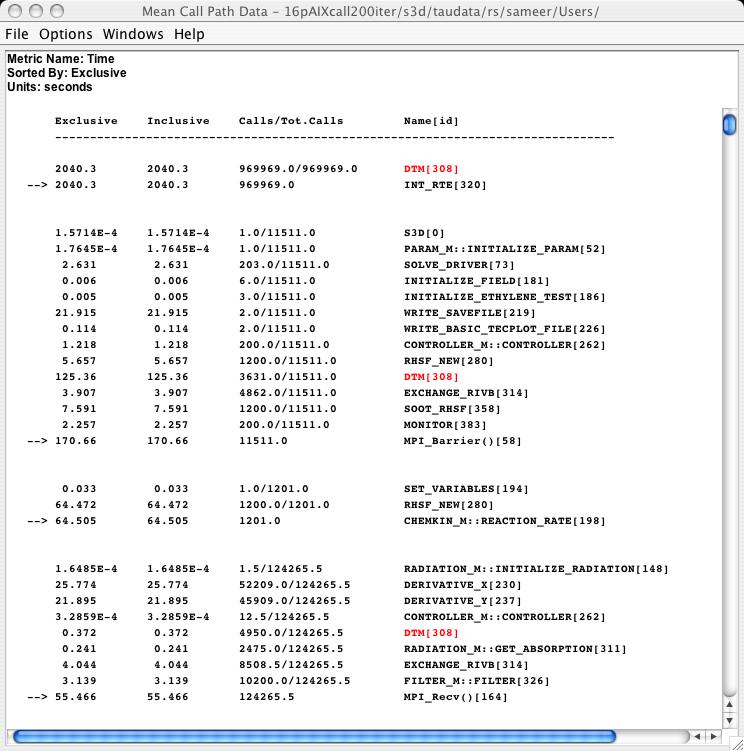
Task: Click the 'Units: seconds' label
Action: 50,87
